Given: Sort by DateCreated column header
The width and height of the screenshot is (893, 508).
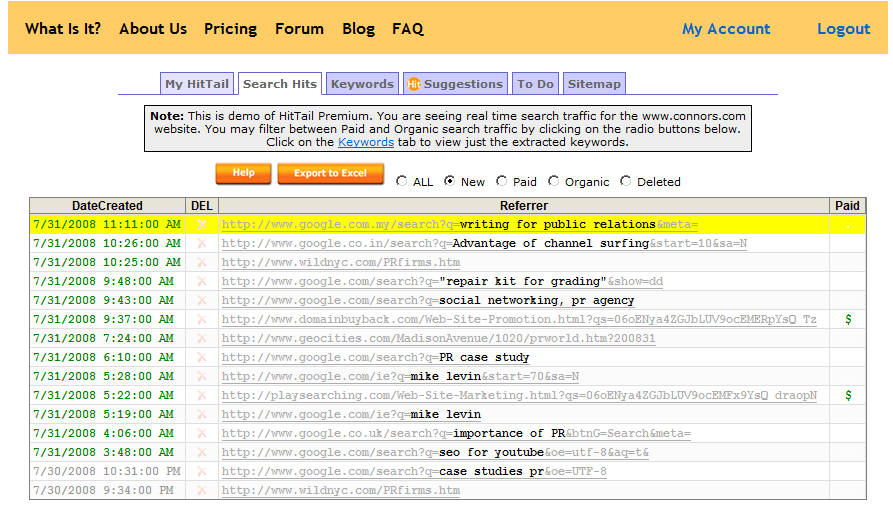Looking at the screenshot, I should point(108,206).
